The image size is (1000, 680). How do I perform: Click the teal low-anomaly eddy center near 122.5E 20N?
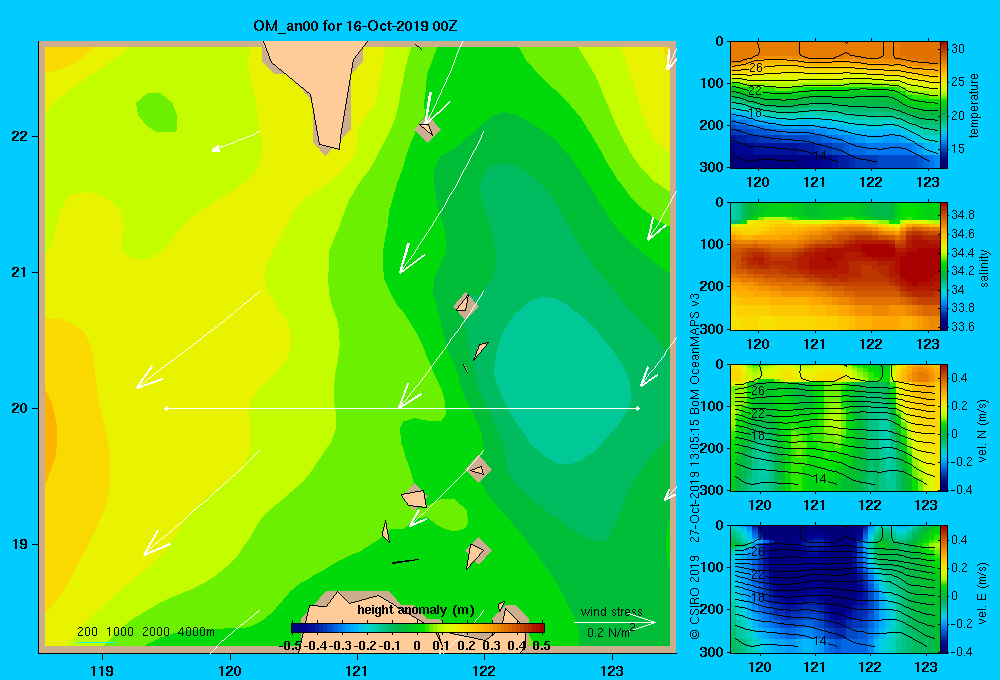pos(561,383)
